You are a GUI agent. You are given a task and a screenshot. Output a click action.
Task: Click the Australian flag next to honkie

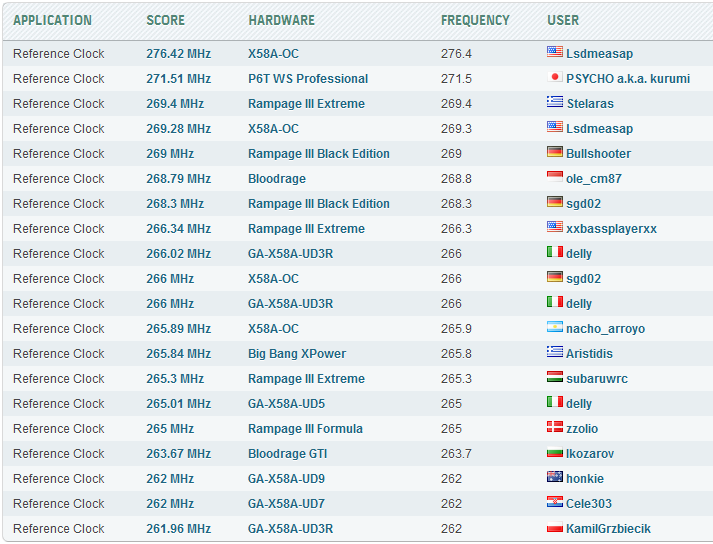554,477
